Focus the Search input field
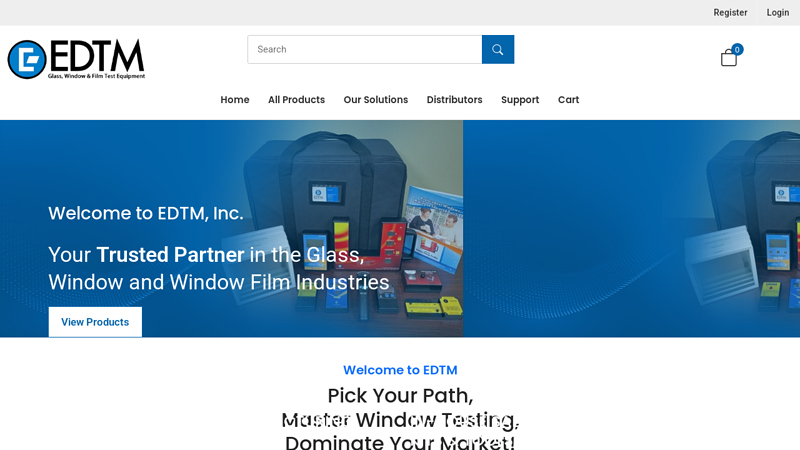This screenshot has width=800, height=450. click(365, 49)
